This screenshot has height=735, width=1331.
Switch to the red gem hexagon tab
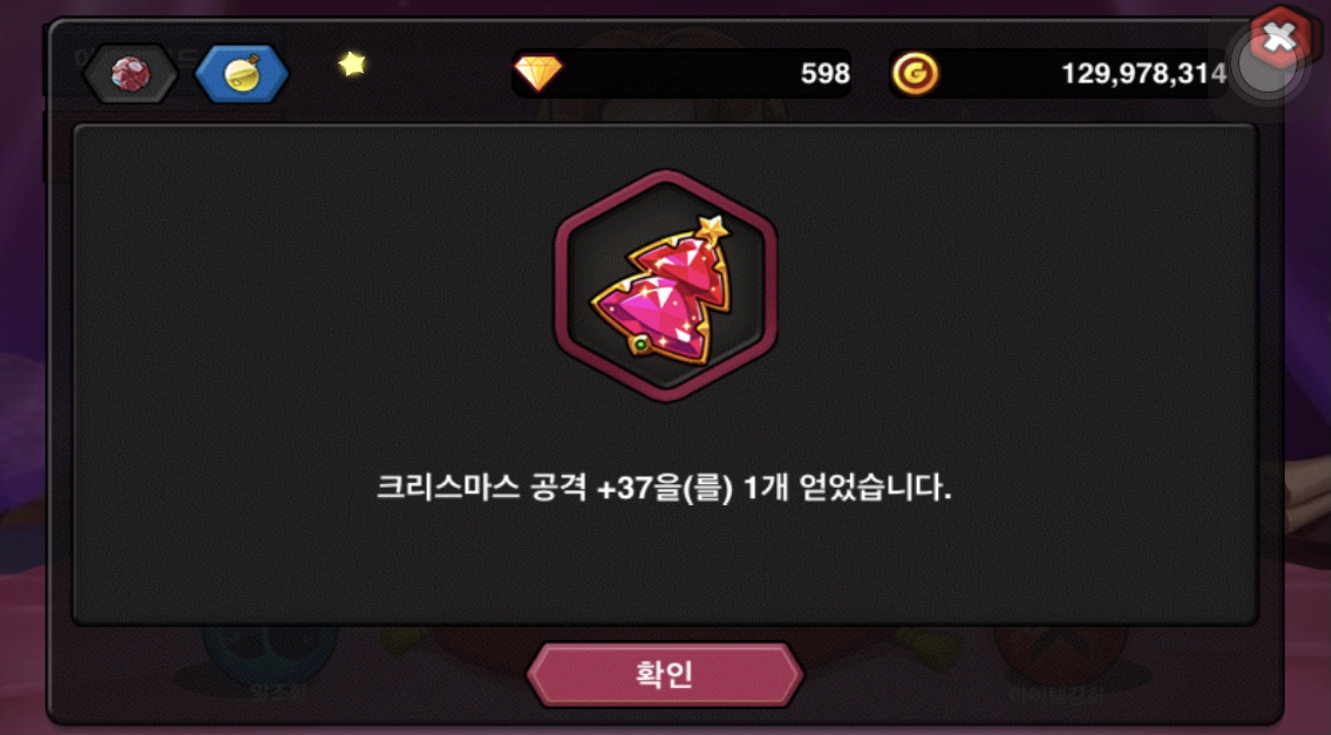pyautogui.click(x=130, y=73)
